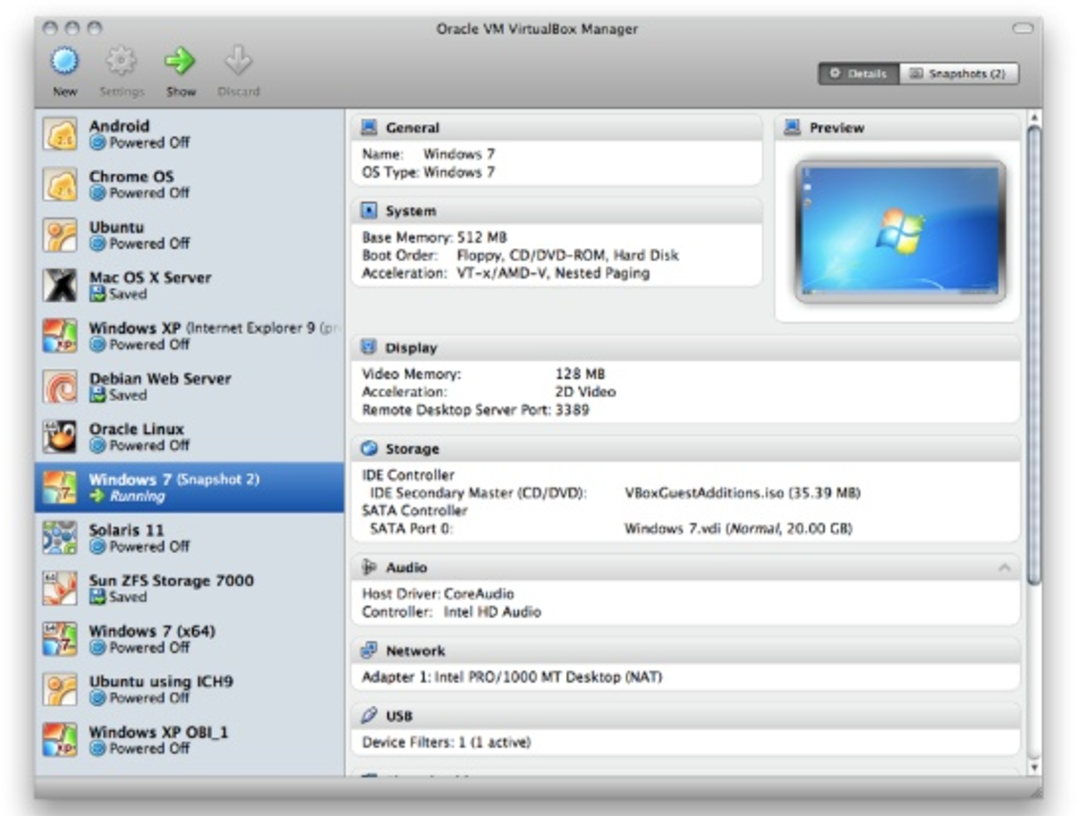Click the Windows 7 preview thumbnail
This screenshot has width=1086, height=816.
[x=900, y=231]
